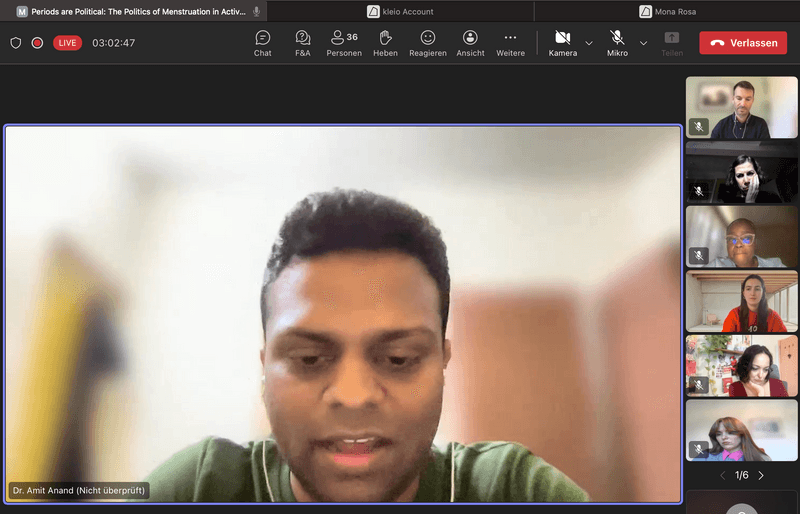Open the Reagieren reactions menu
This screenshot has width=800, height=514.
(428, 43)
